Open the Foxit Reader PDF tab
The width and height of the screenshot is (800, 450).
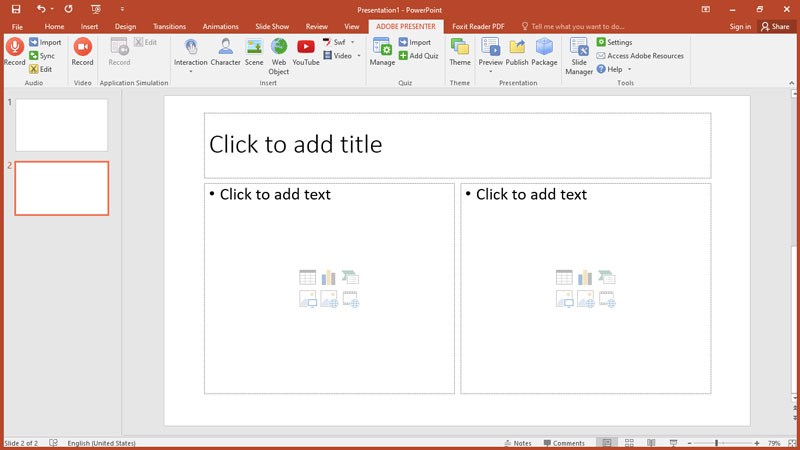478,27
